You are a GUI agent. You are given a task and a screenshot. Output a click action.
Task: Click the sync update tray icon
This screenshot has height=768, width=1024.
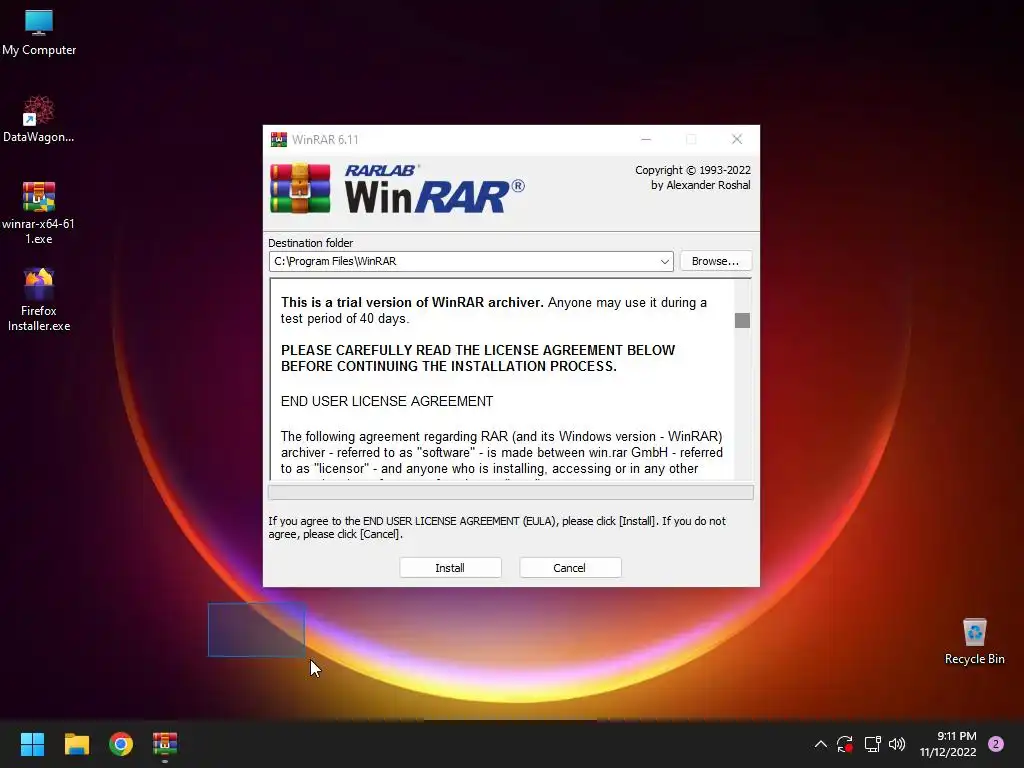845,744
